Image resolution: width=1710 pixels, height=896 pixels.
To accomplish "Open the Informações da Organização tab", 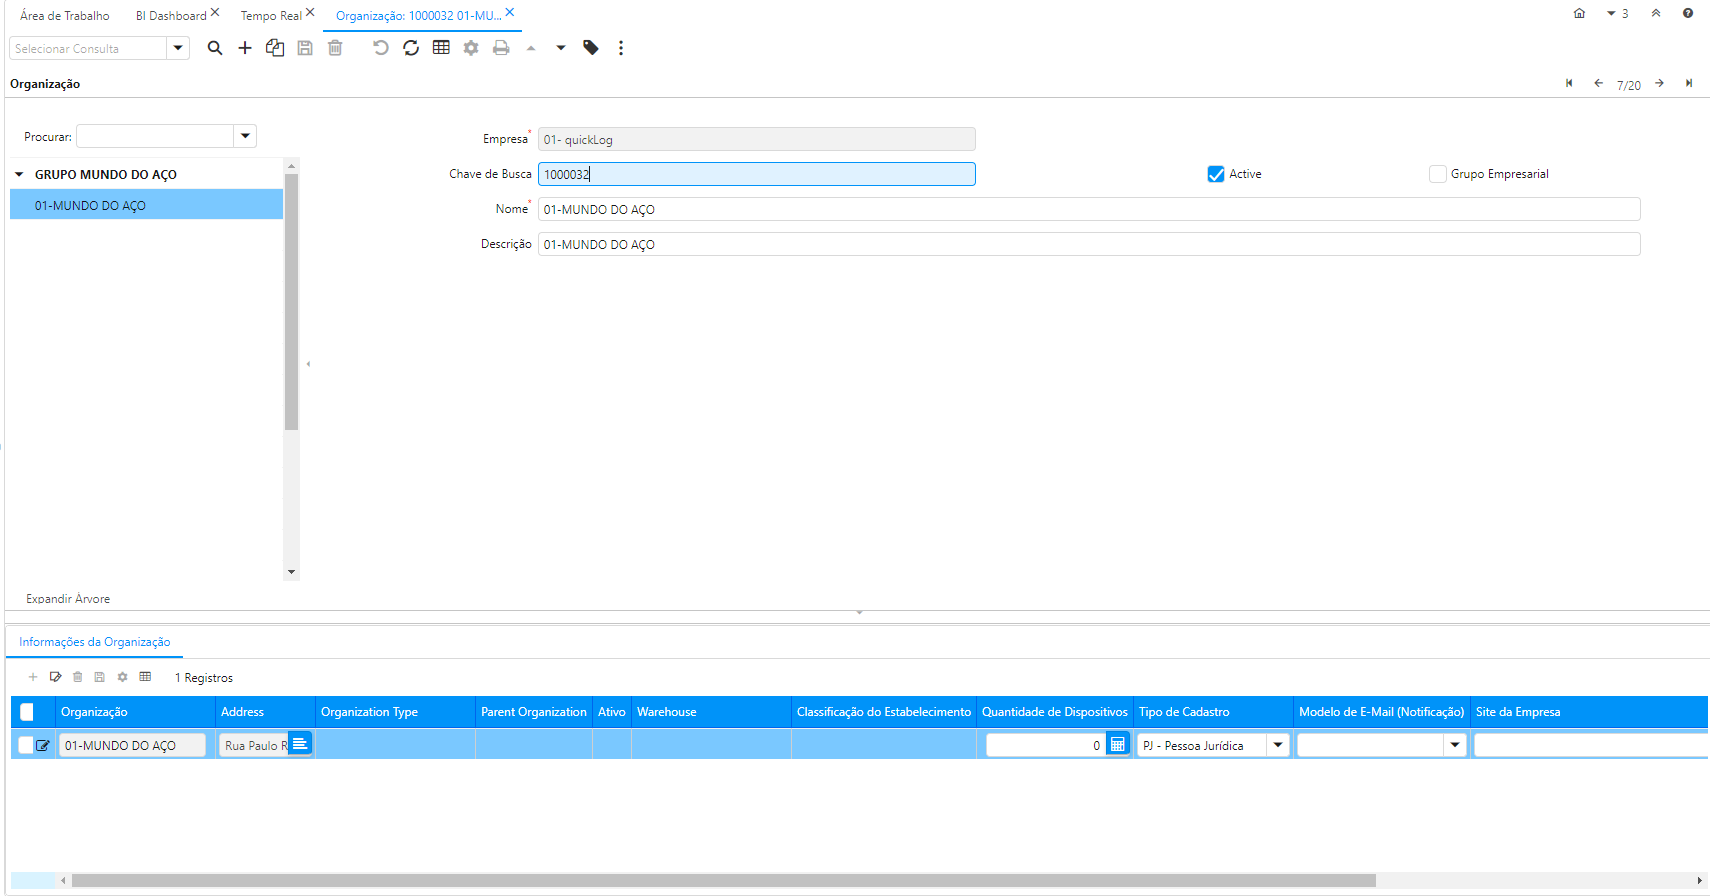I will [95, 642].
